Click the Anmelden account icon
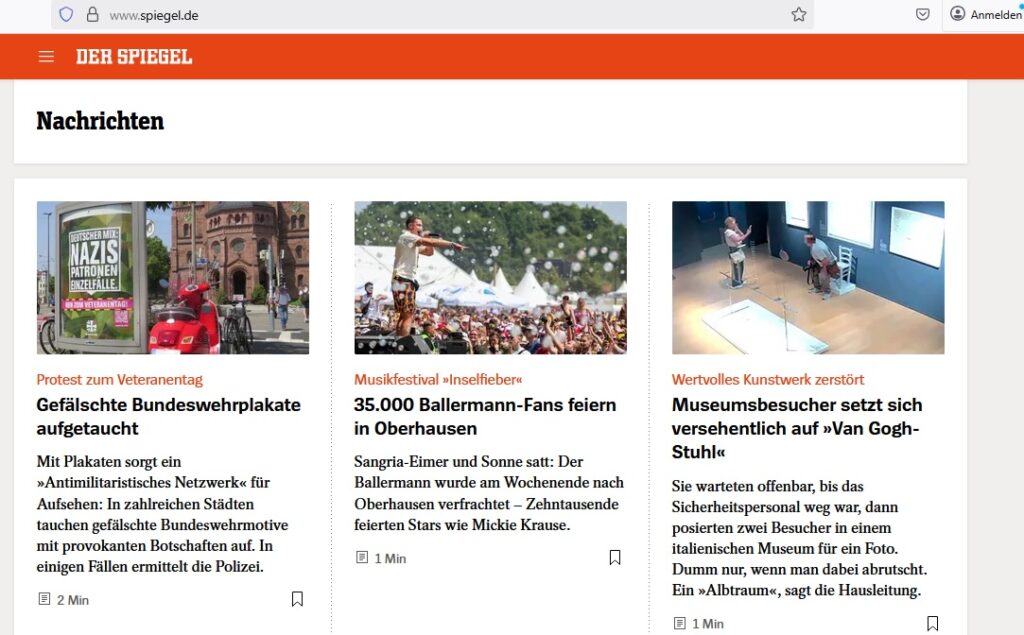 pyautogui.click(x=958, y=14)
